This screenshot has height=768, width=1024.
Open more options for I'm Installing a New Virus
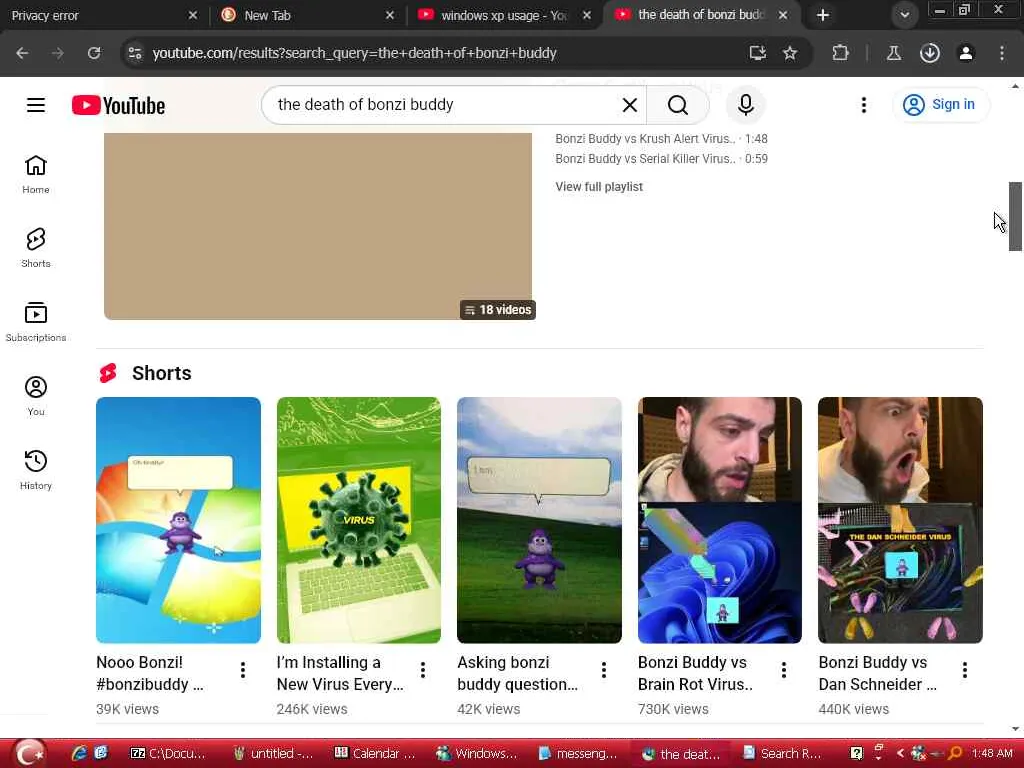tap(423, 670)
